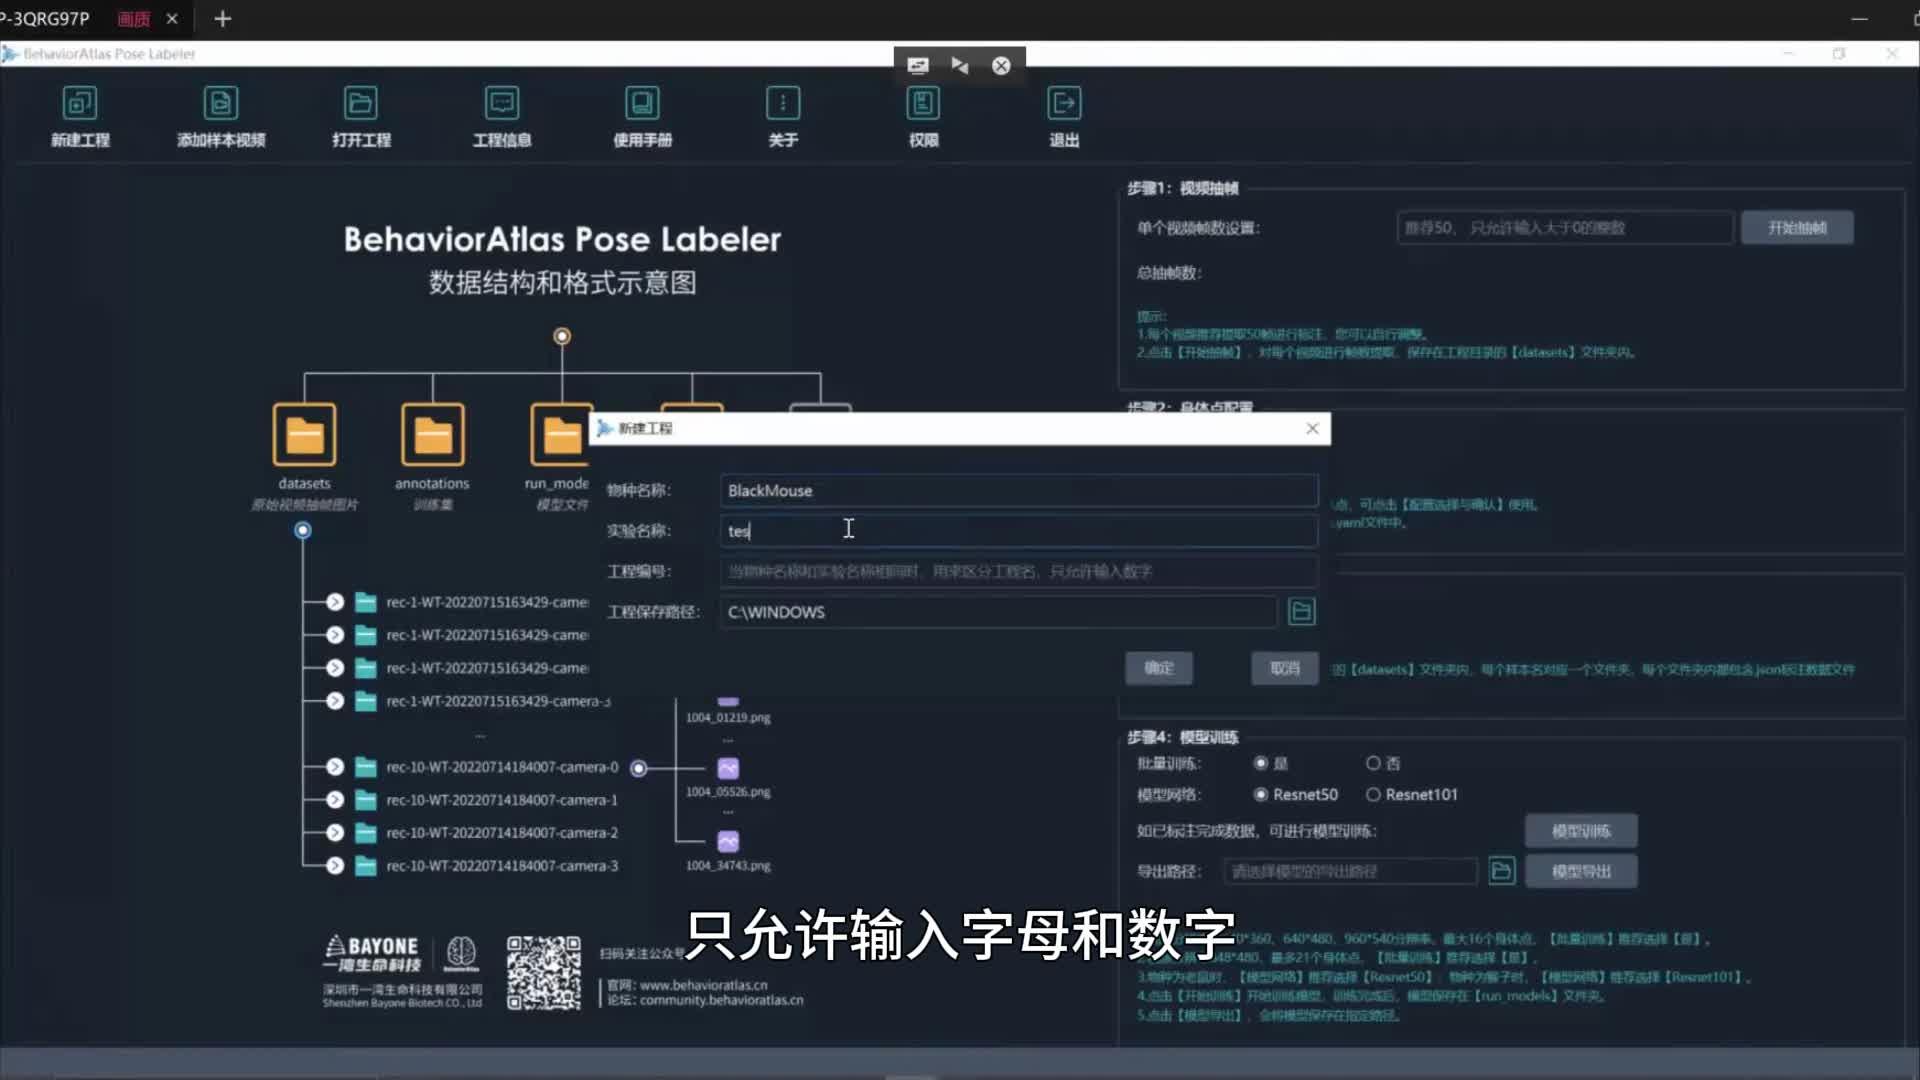Click the node circle beside camera-0 folder
Screen dimensions: 1920x1080
(639, 768)
